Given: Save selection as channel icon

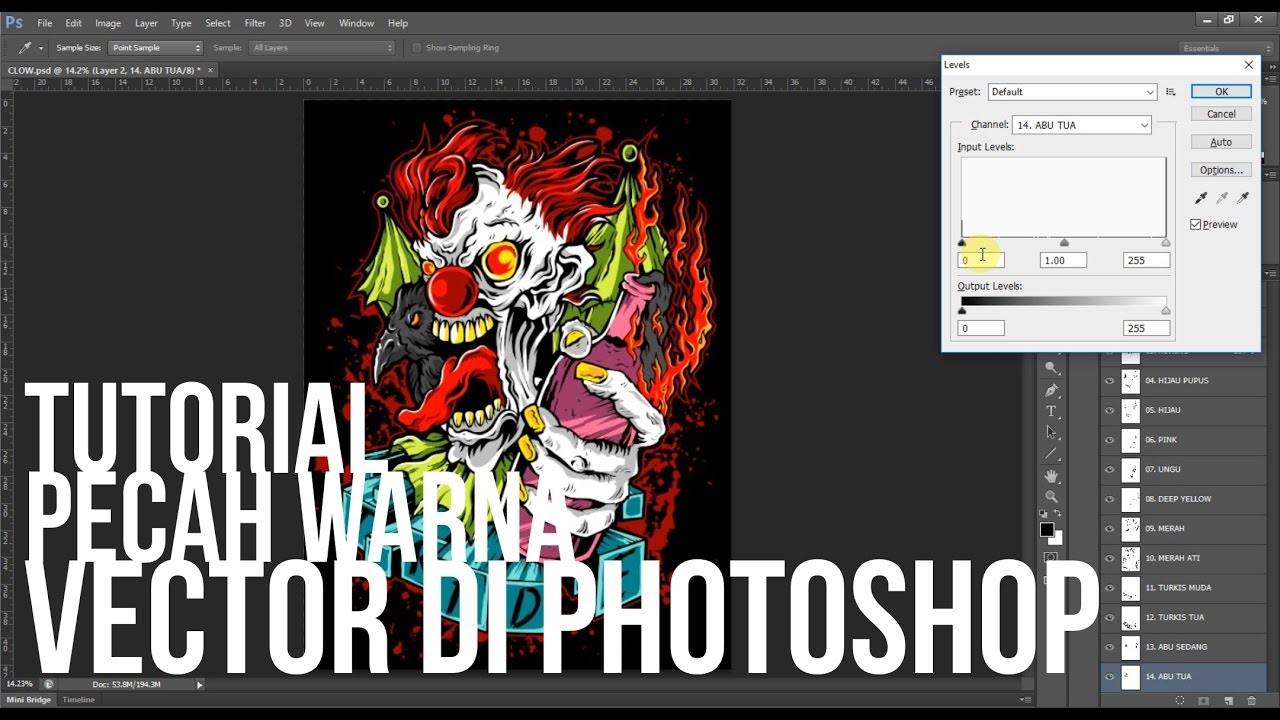Looking at the screenshot, I should click(1203, 701).
